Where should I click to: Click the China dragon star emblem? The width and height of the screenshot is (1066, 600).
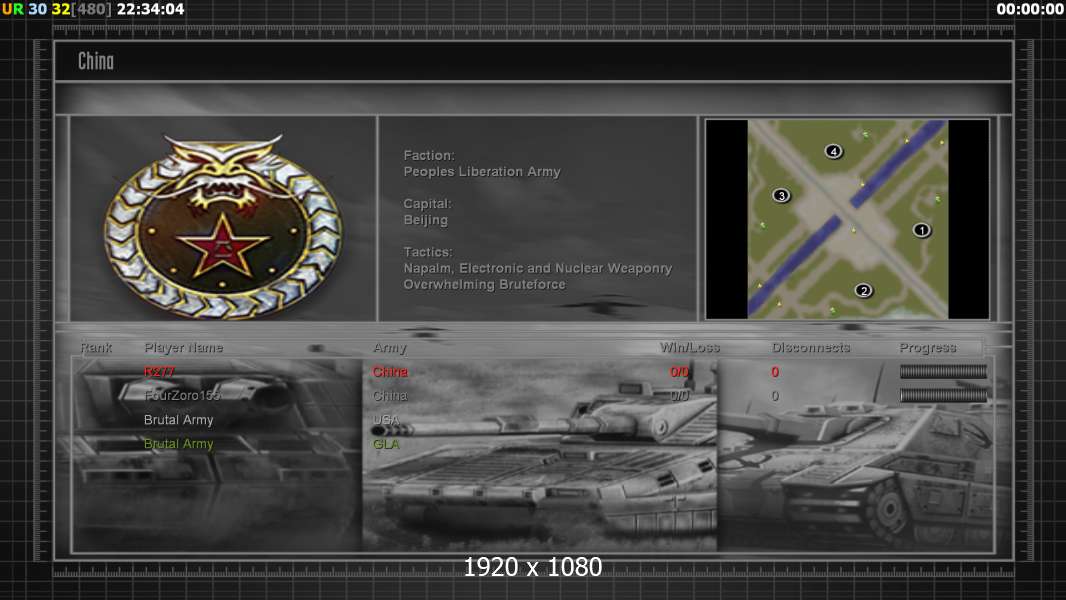223,226
